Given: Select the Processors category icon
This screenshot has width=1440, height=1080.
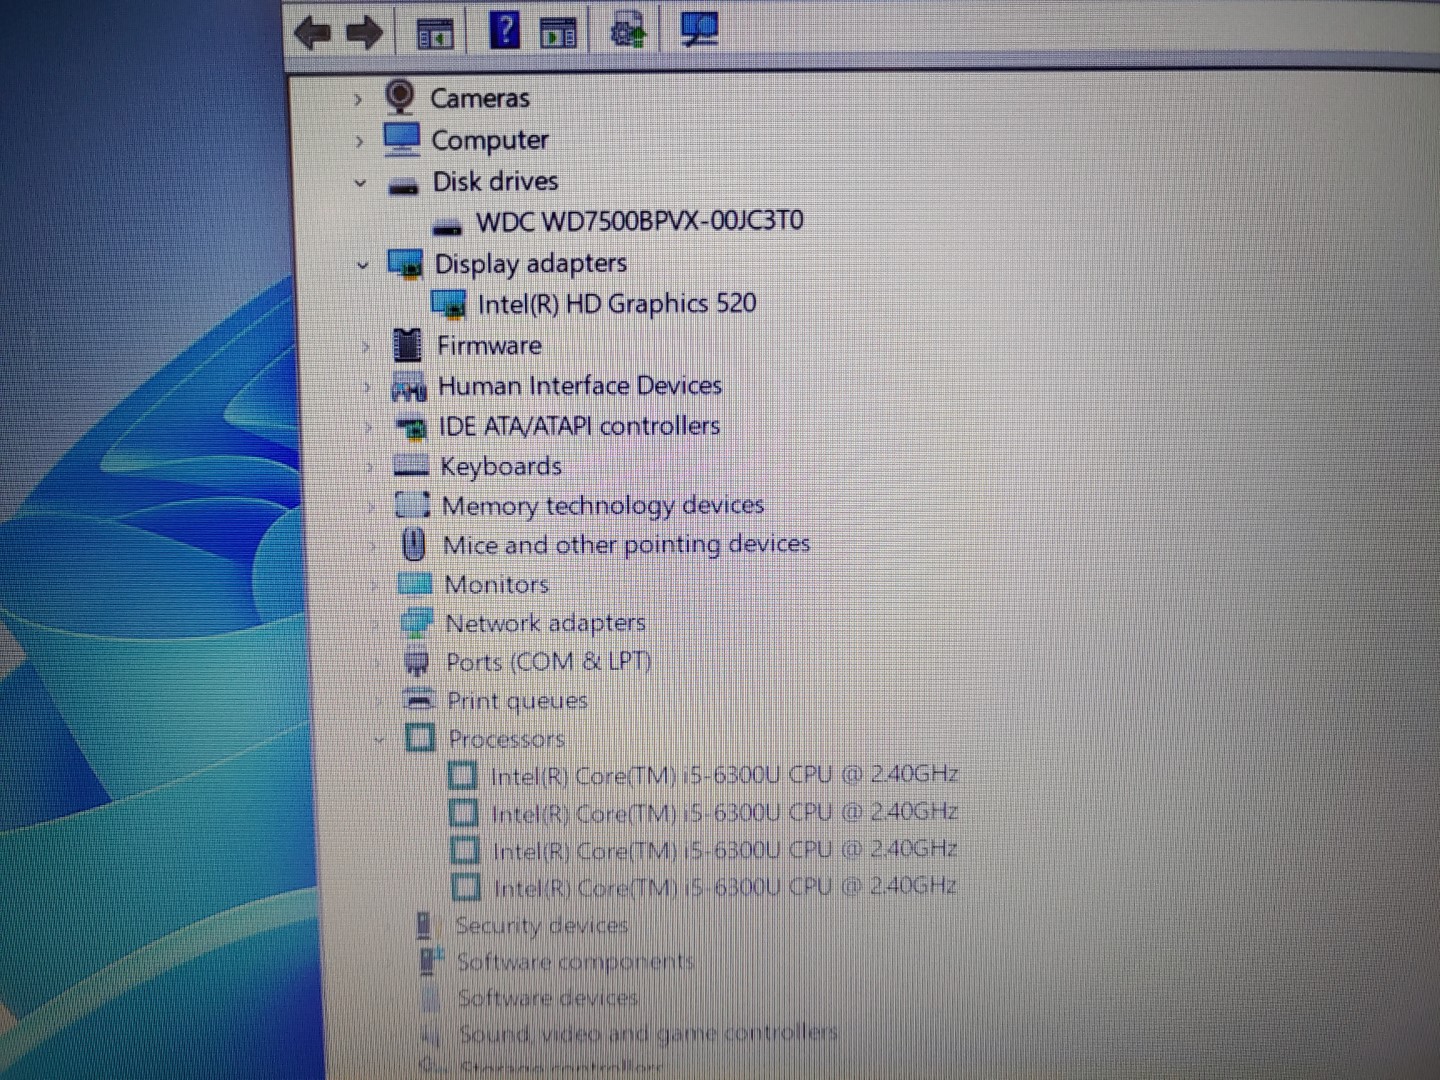Looking at the screenshot, I should pyautogui.click(x=420, y=738).
